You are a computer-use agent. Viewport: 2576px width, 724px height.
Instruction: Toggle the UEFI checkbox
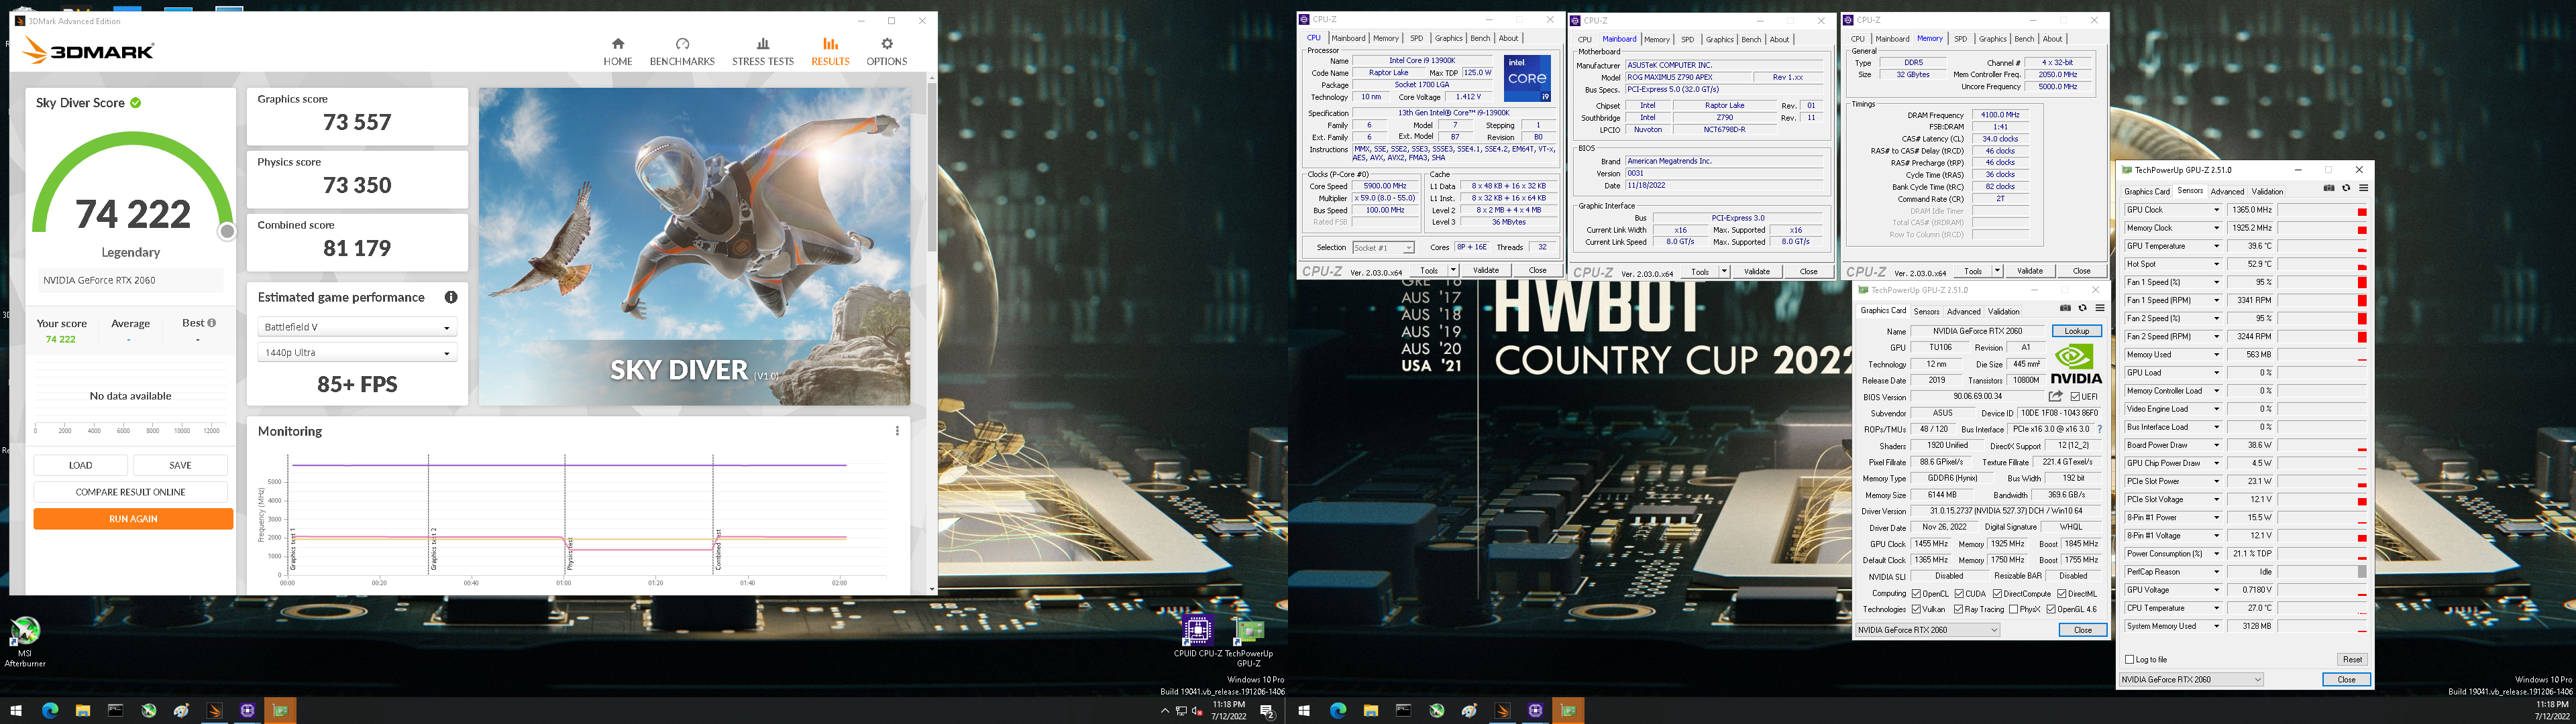click(x=2076, y=397)
